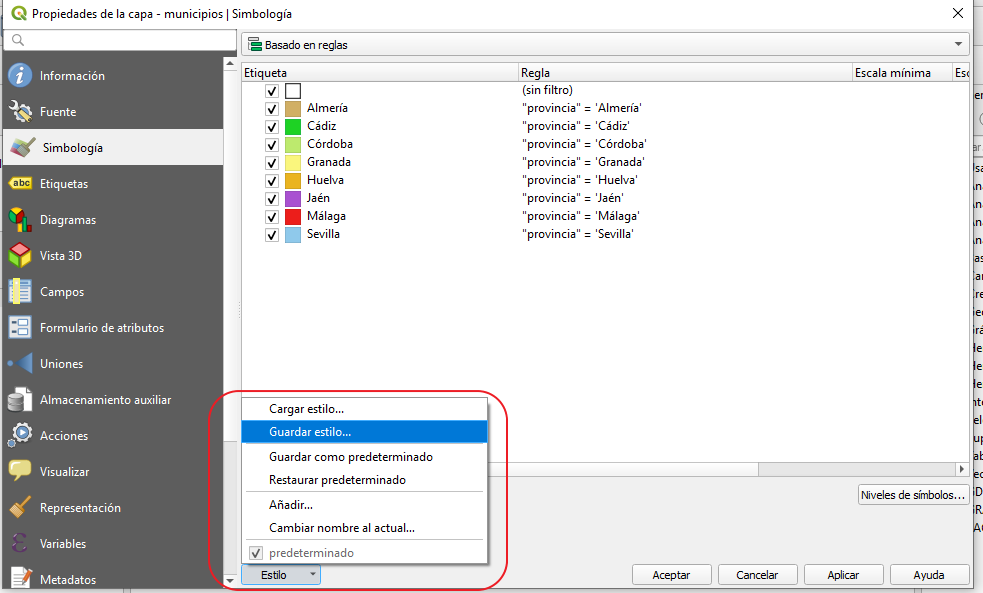This screenshot has height=593, width=983.
Task: Choose 'Cambiar nombre al actual...' entry
Action: pyautogui.click(x=364, y=528)
